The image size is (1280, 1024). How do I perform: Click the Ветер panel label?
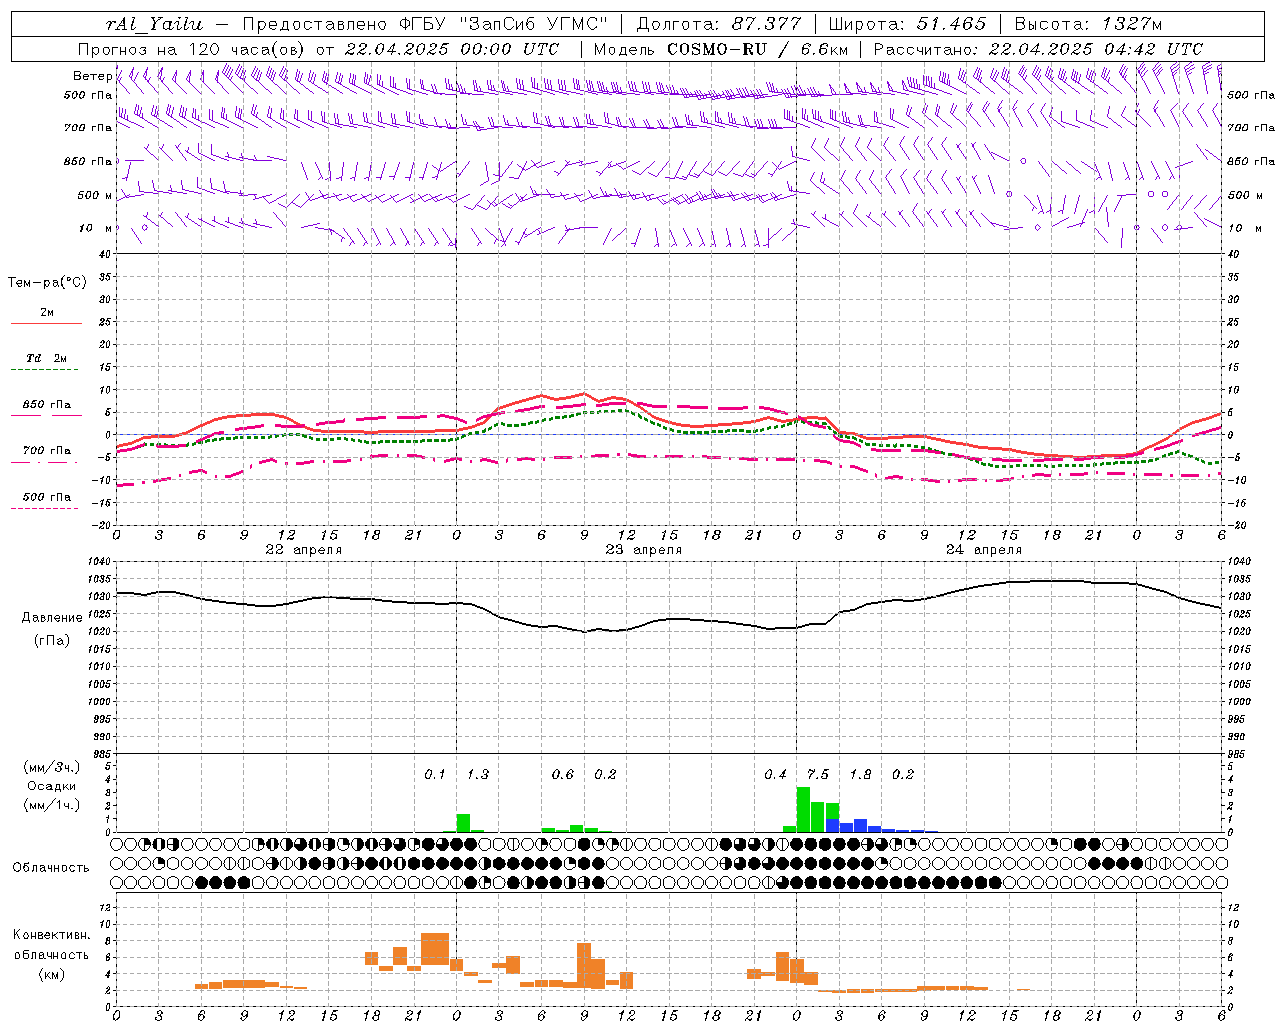(x=92, y=76)
